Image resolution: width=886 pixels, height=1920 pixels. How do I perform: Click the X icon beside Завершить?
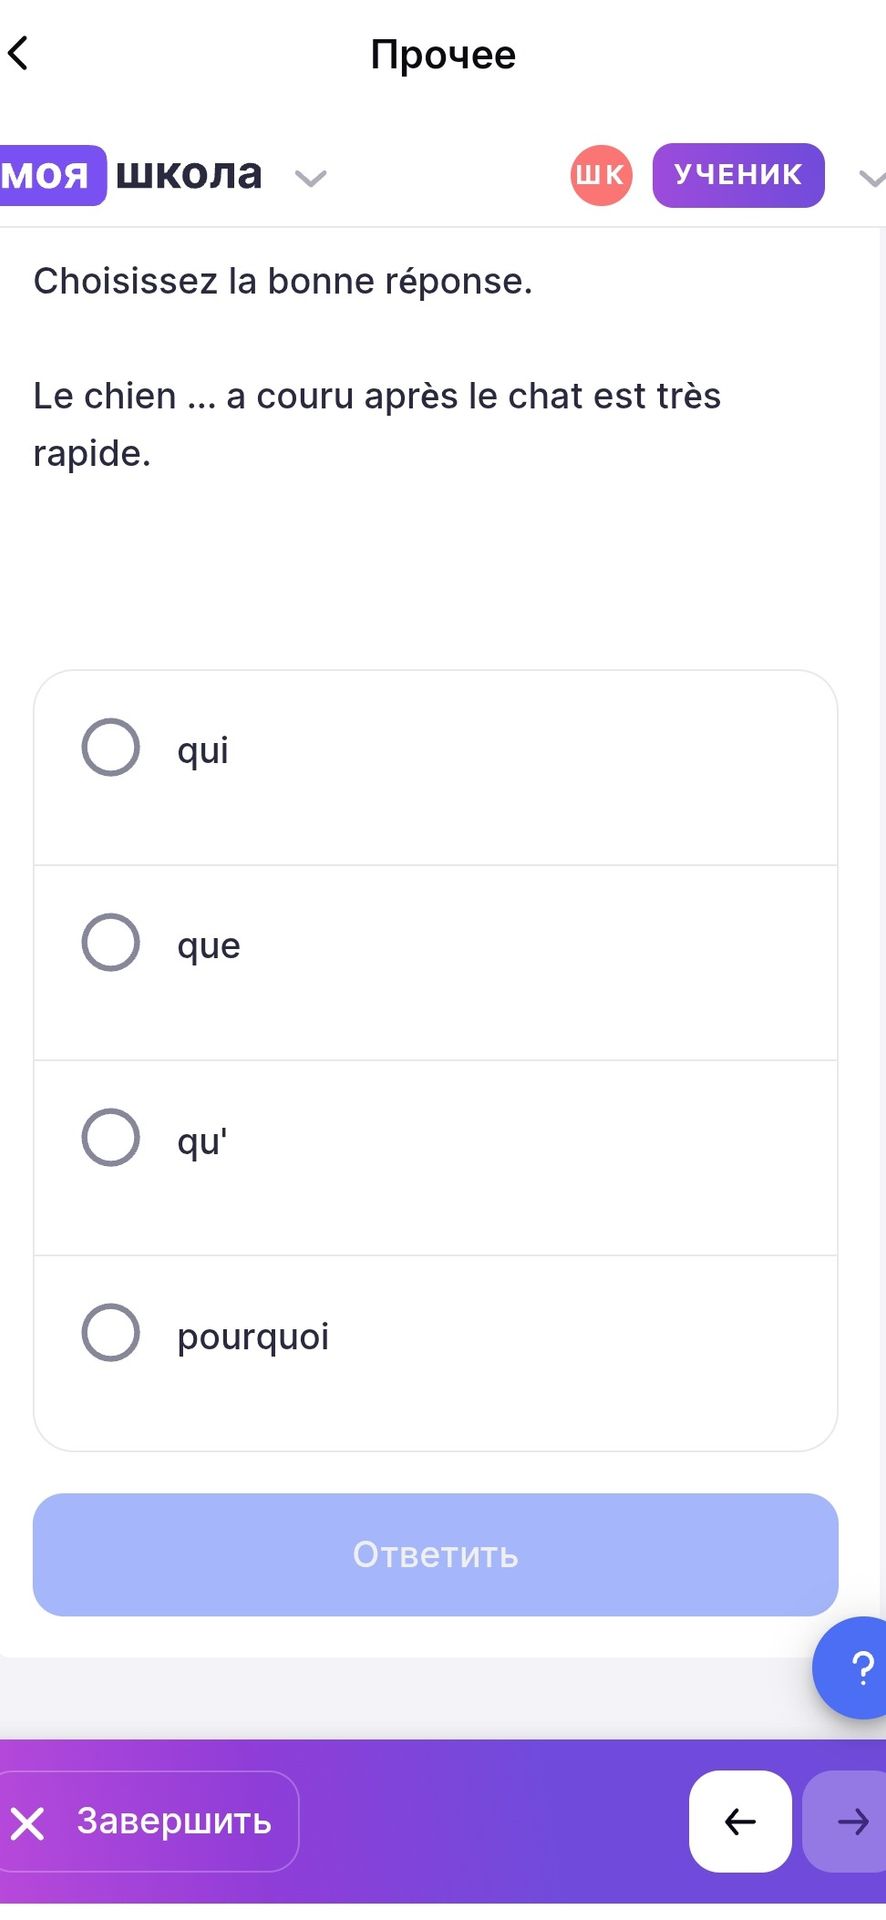point(28,1823)
